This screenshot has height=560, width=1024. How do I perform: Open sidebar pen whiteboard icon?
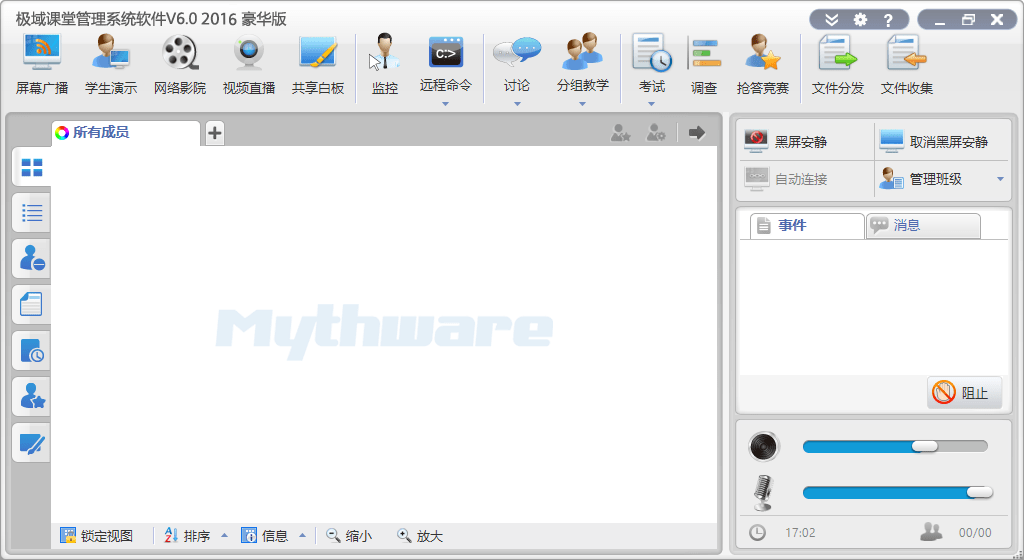(x=31, y=444)
